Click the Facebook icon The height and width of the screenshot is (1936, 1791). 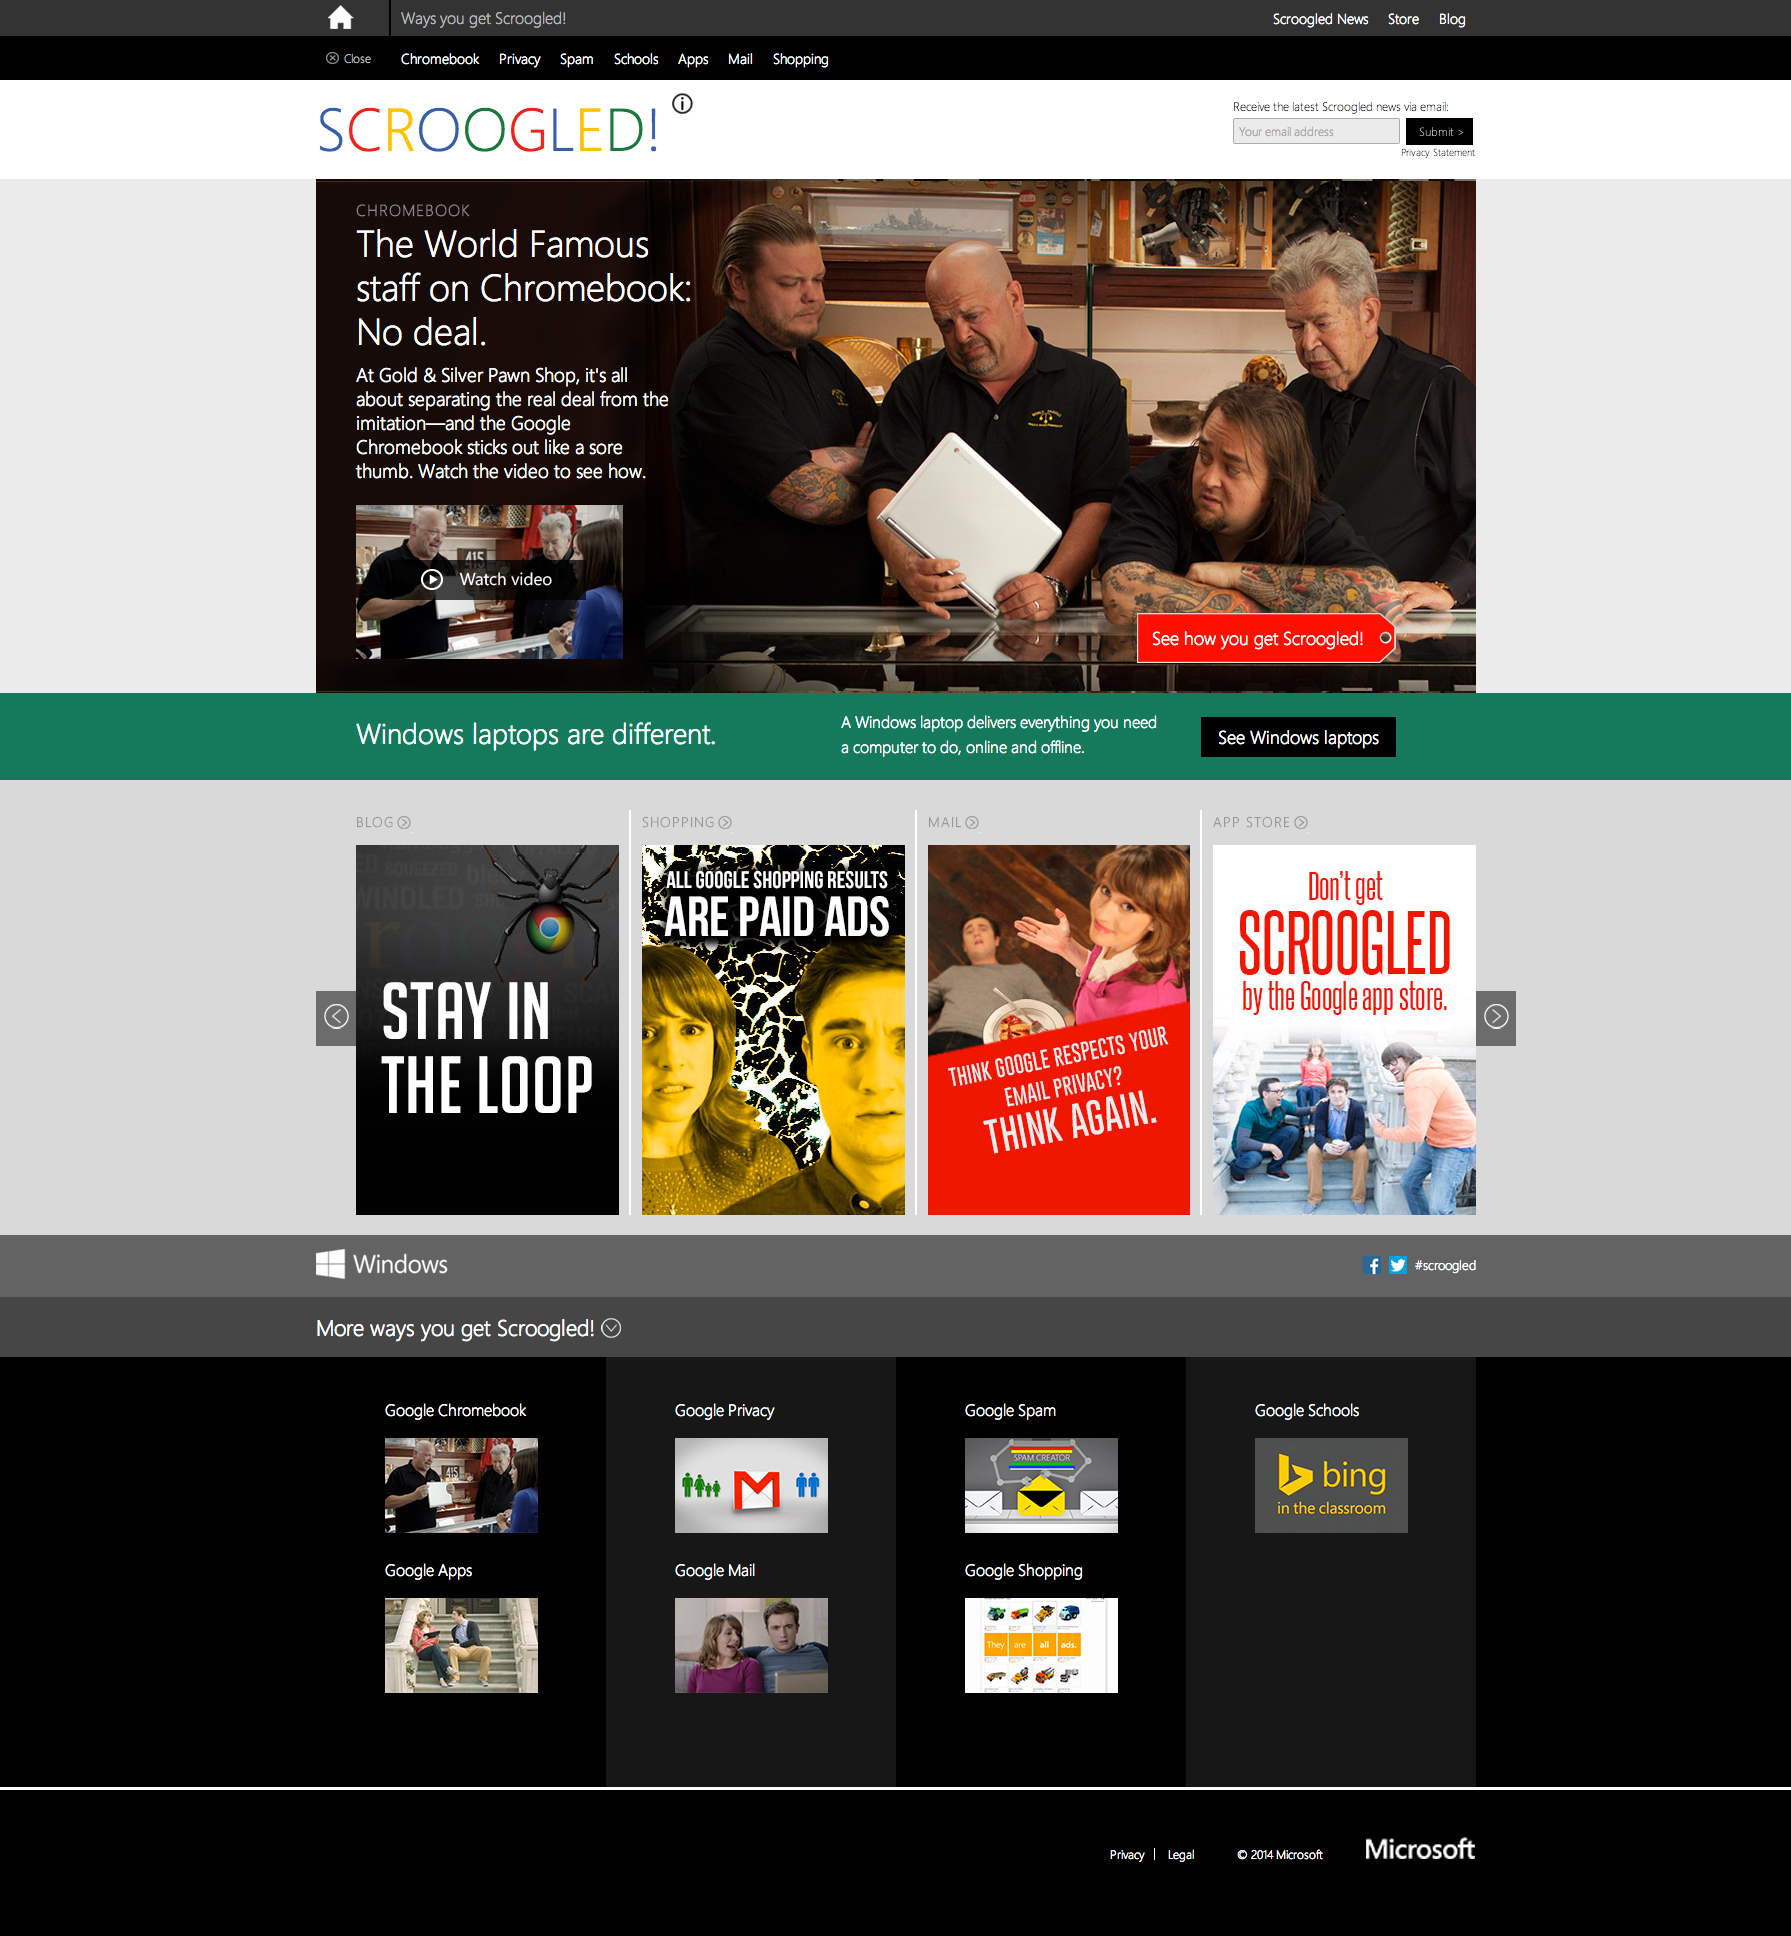click(x=1372, y=1265)
